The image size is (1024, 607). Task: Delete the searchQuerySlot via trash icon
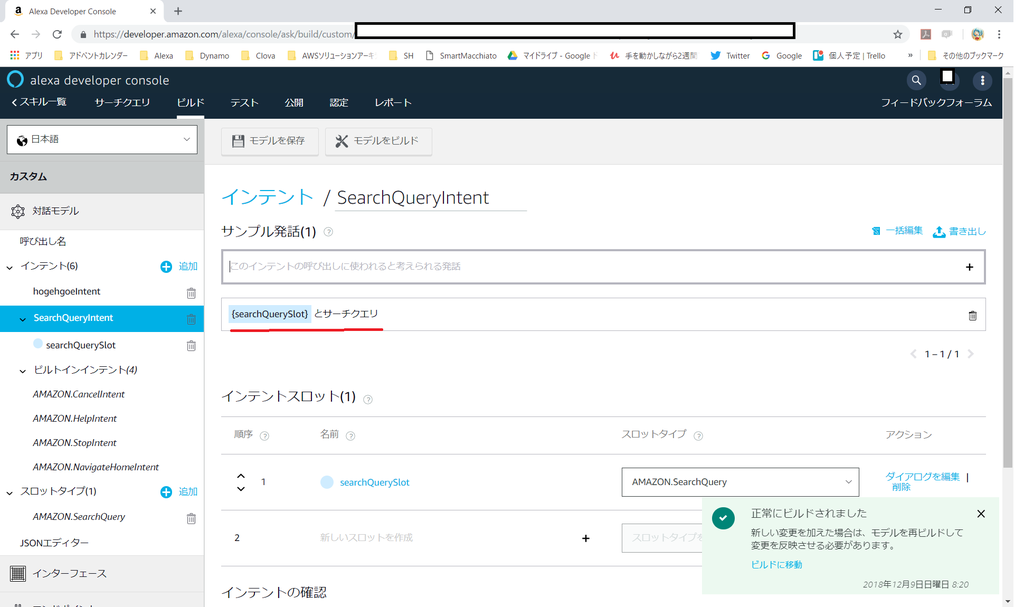point(190,344)
